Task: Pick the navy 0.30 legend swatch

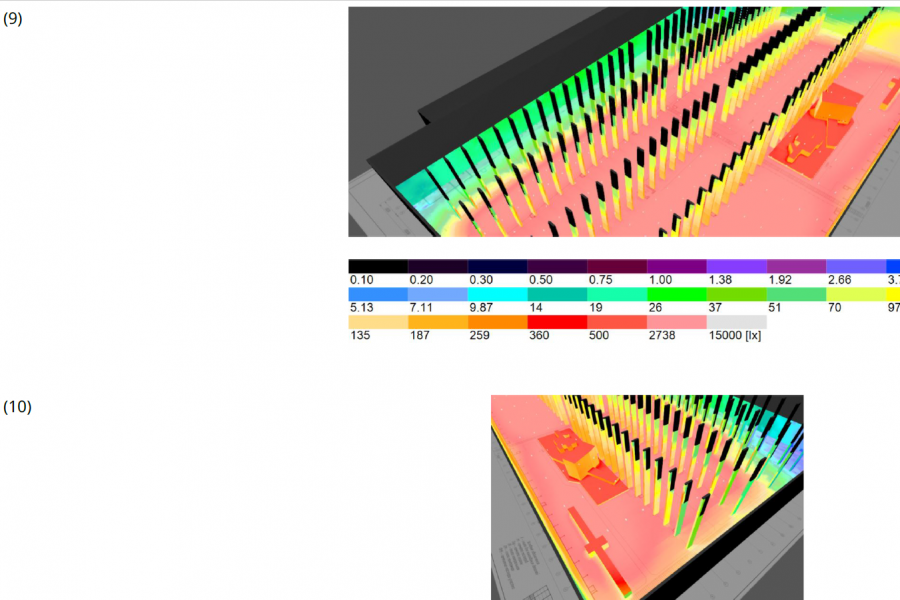Action: coord(498,266)
